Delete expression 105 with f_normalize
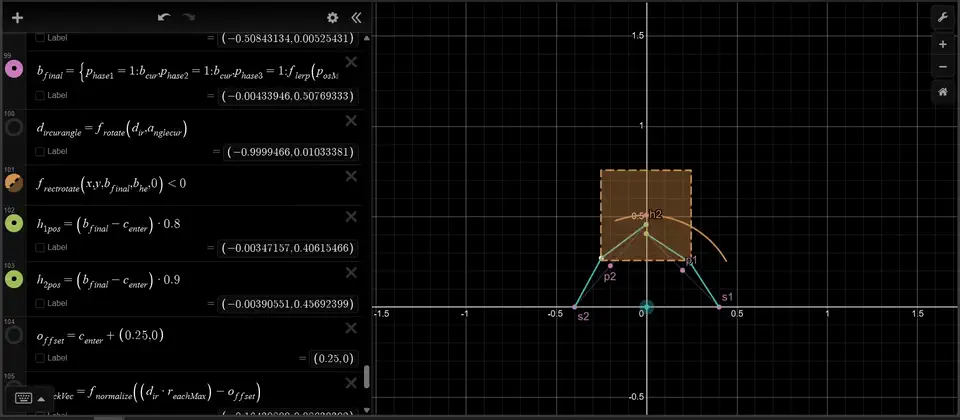 tap(351, 383)
